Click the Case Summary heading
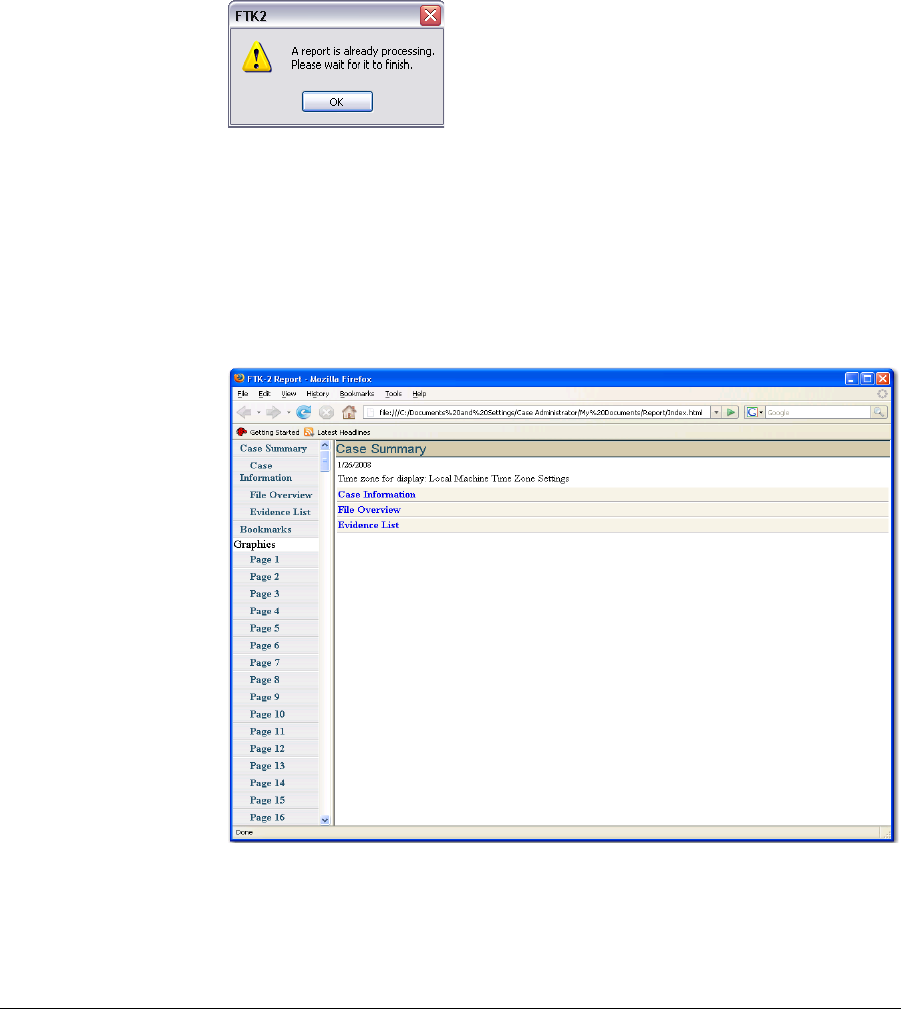 click(x=381, y=449)
